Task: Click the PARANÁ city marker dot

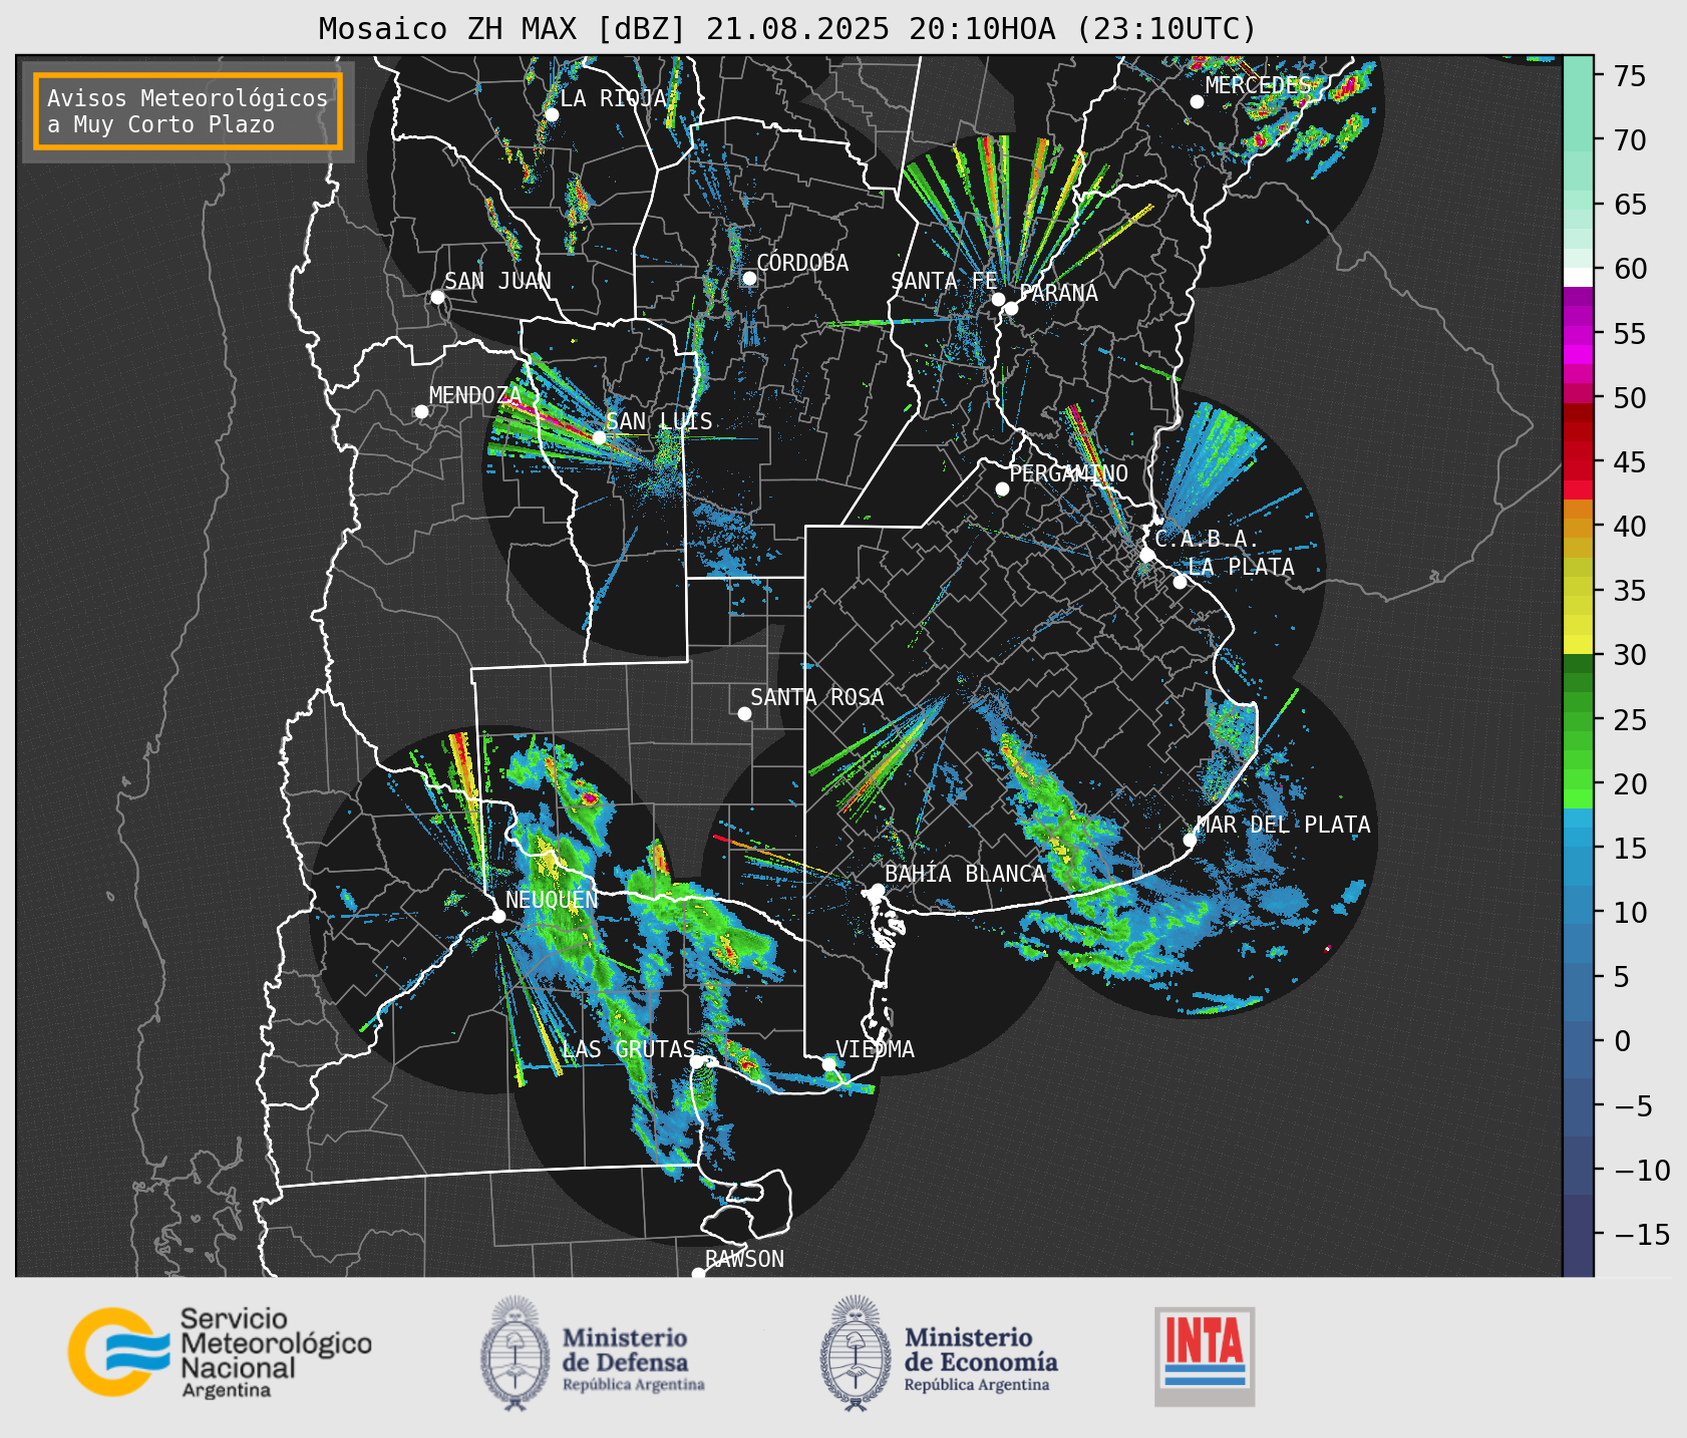Action: click(x=1011, y=308)
